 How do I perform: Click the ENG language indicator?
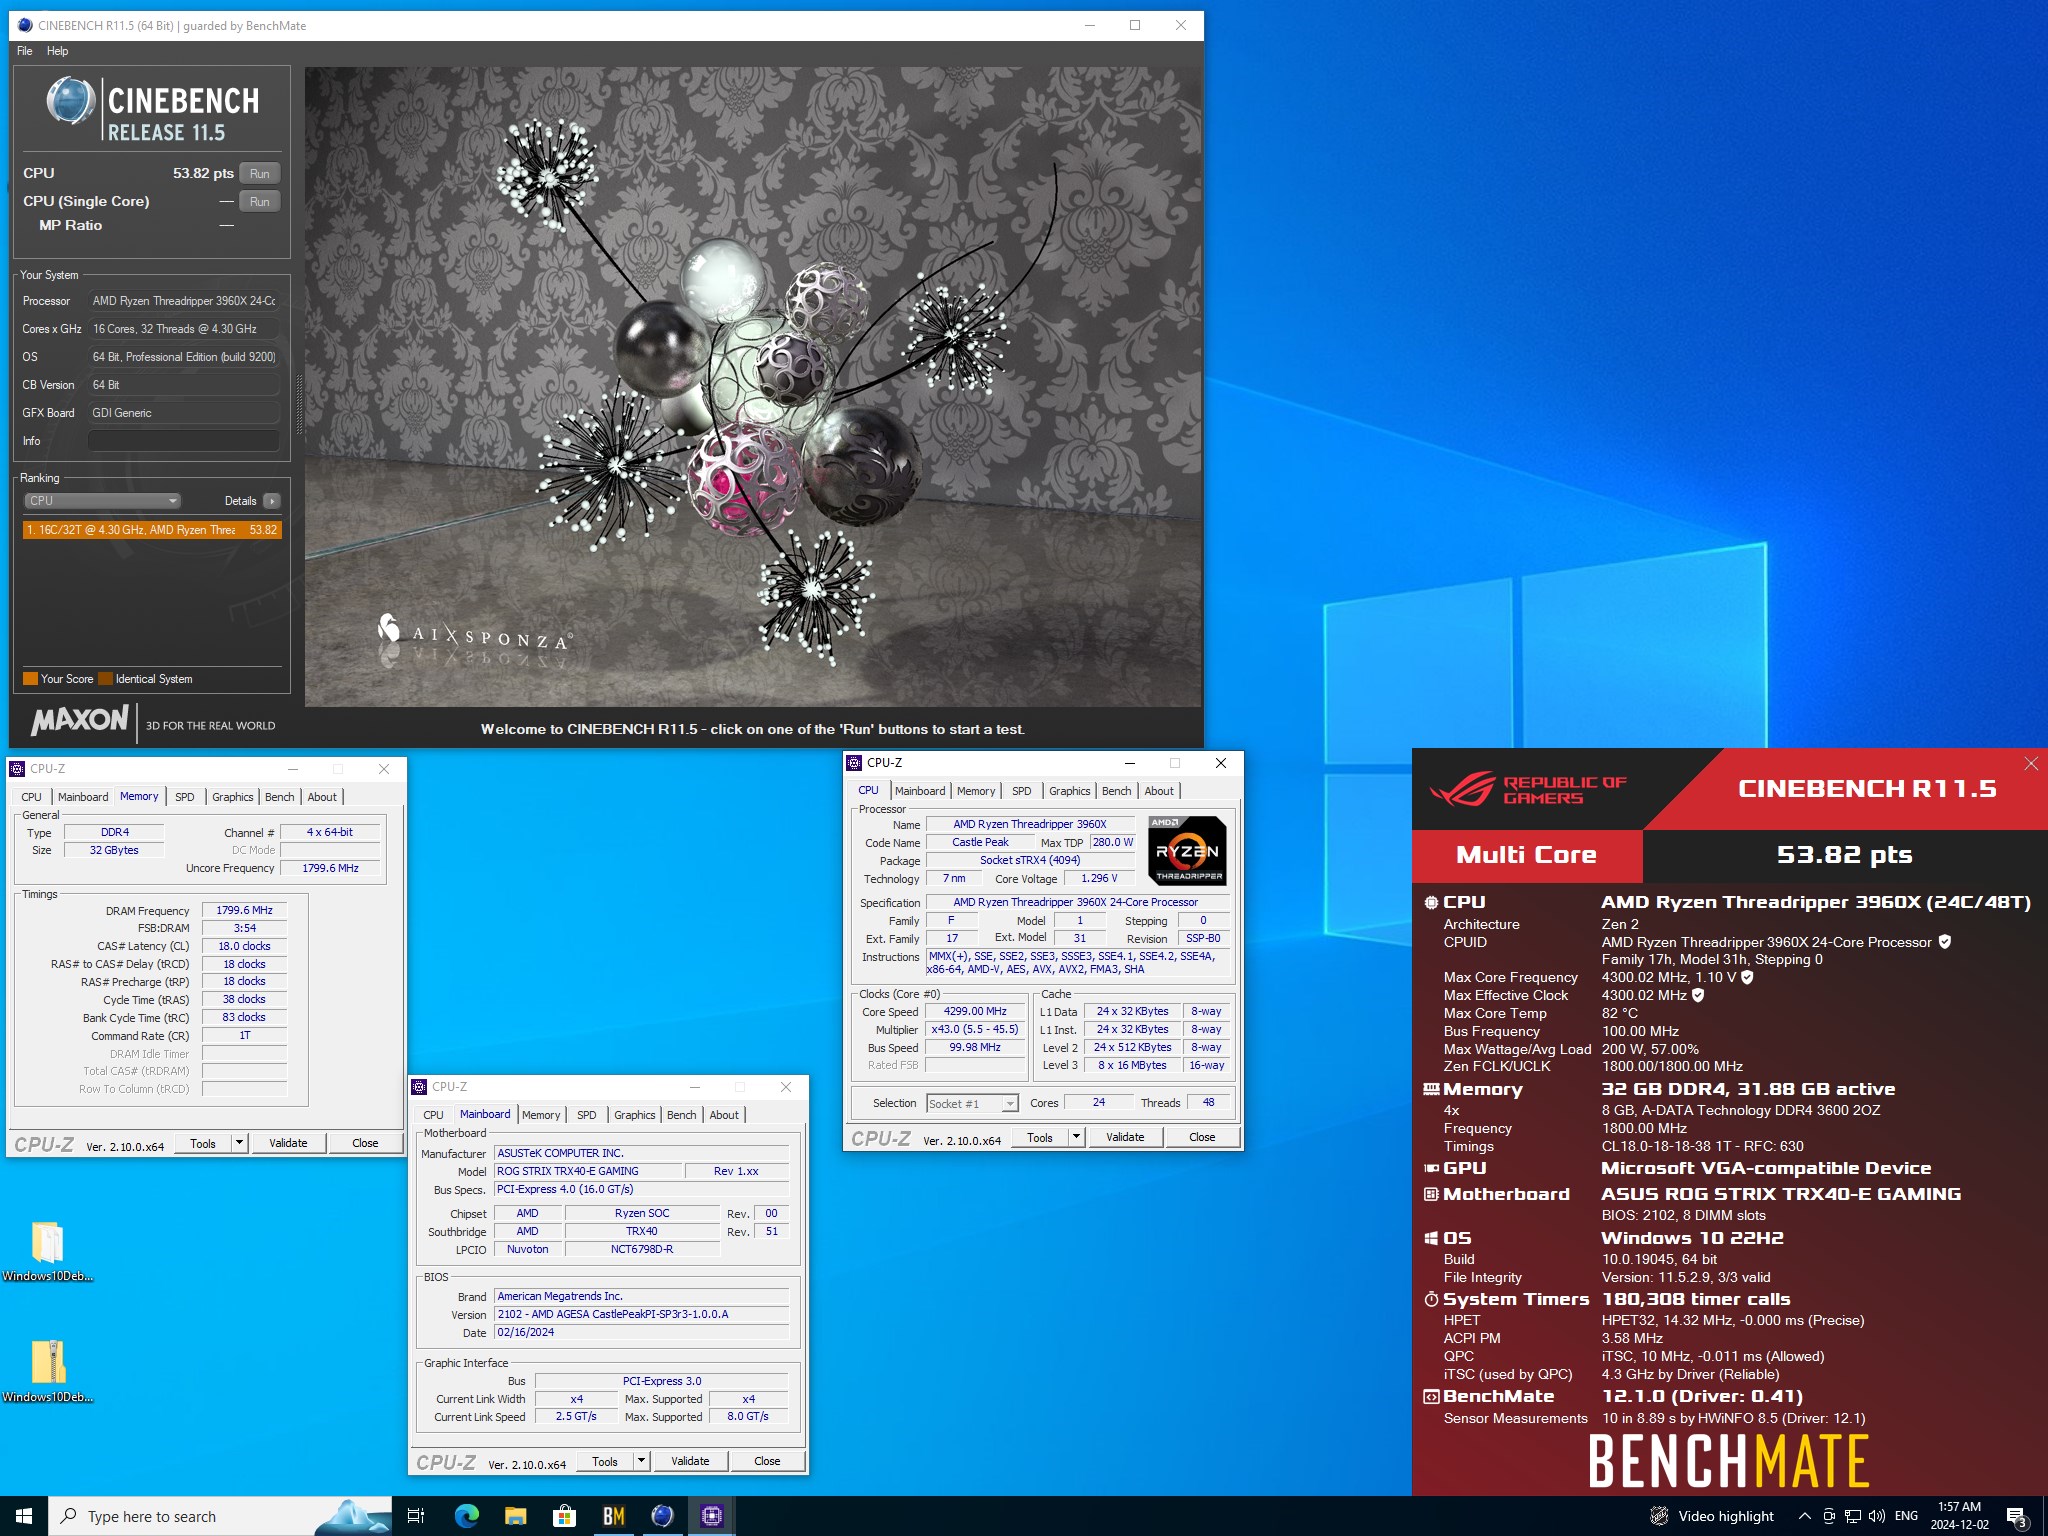coord(1906,1516)
